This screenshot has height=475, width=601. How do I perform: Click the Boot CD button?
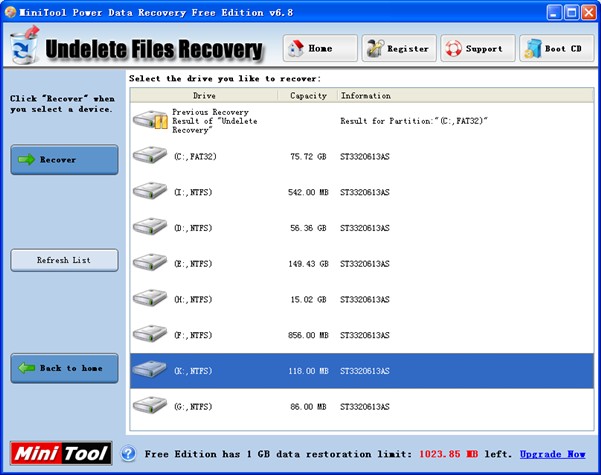(x=557, y=48)
